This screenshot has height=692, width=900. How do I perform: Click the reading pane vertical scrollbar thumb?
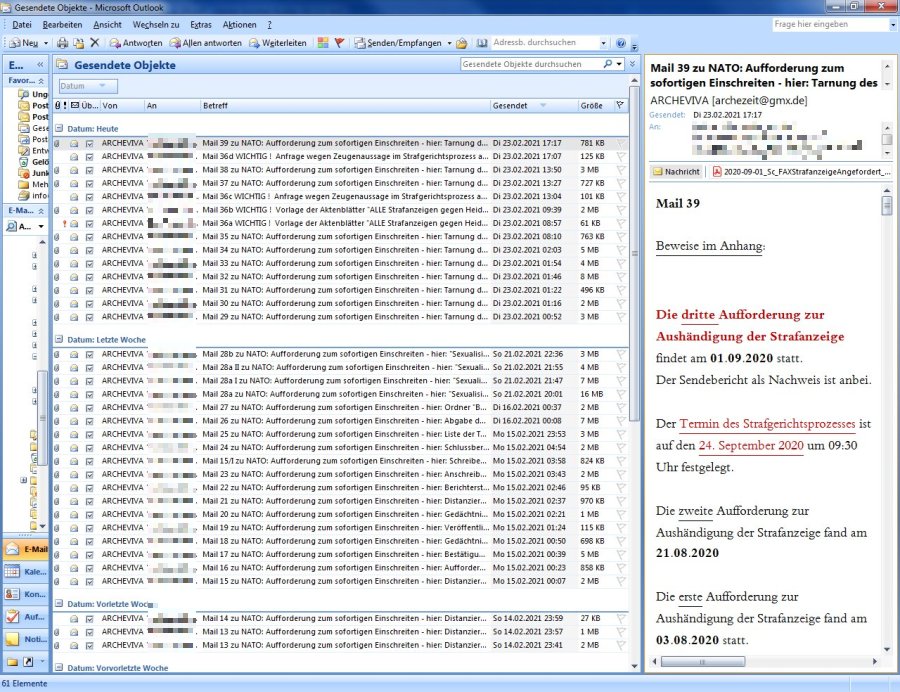point(887,205)
